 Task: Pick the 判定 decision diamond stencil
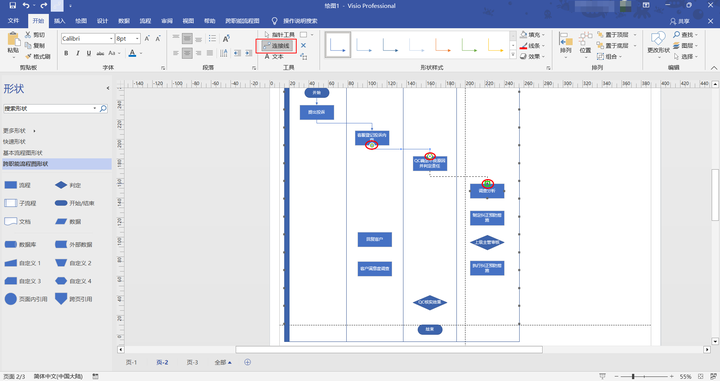click(68, 185)
